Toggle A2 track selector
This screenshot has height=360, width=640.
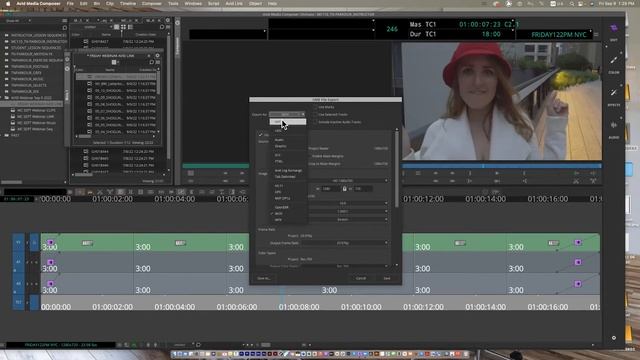[x=18, y=284]
